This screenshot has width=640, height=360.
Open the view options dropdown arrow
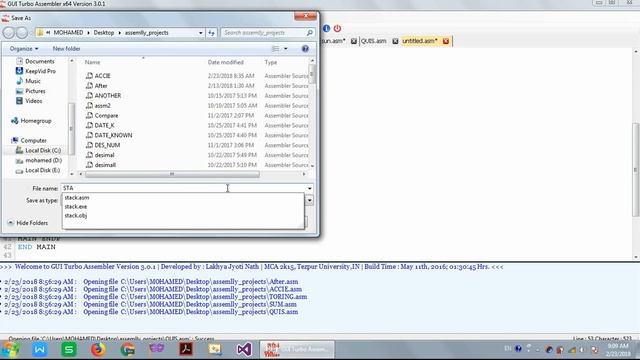[x=285, y=49]
